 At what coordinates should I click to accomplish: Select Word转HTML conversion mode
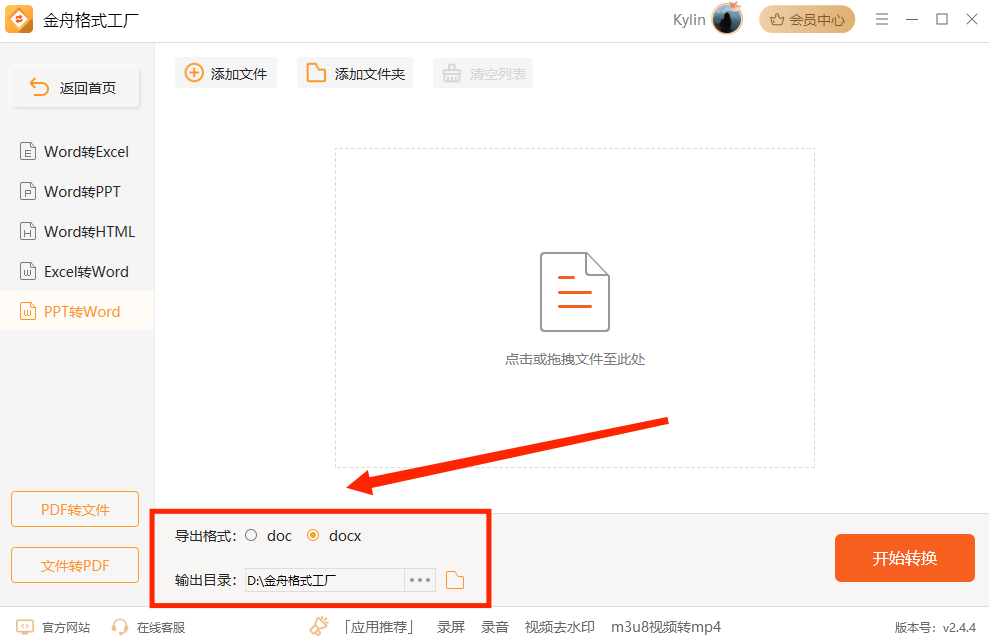(x=77, y=232)
